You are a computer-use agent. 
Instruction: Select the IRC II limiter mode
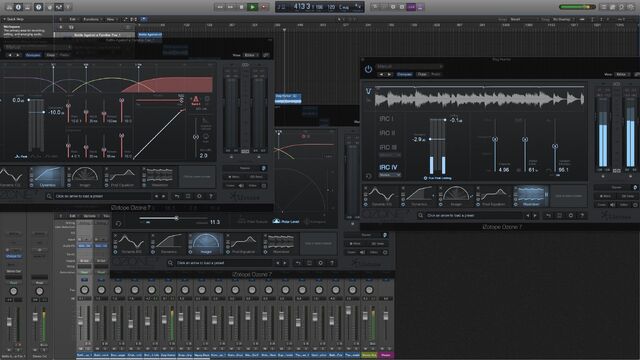click(x=387, y=133)
